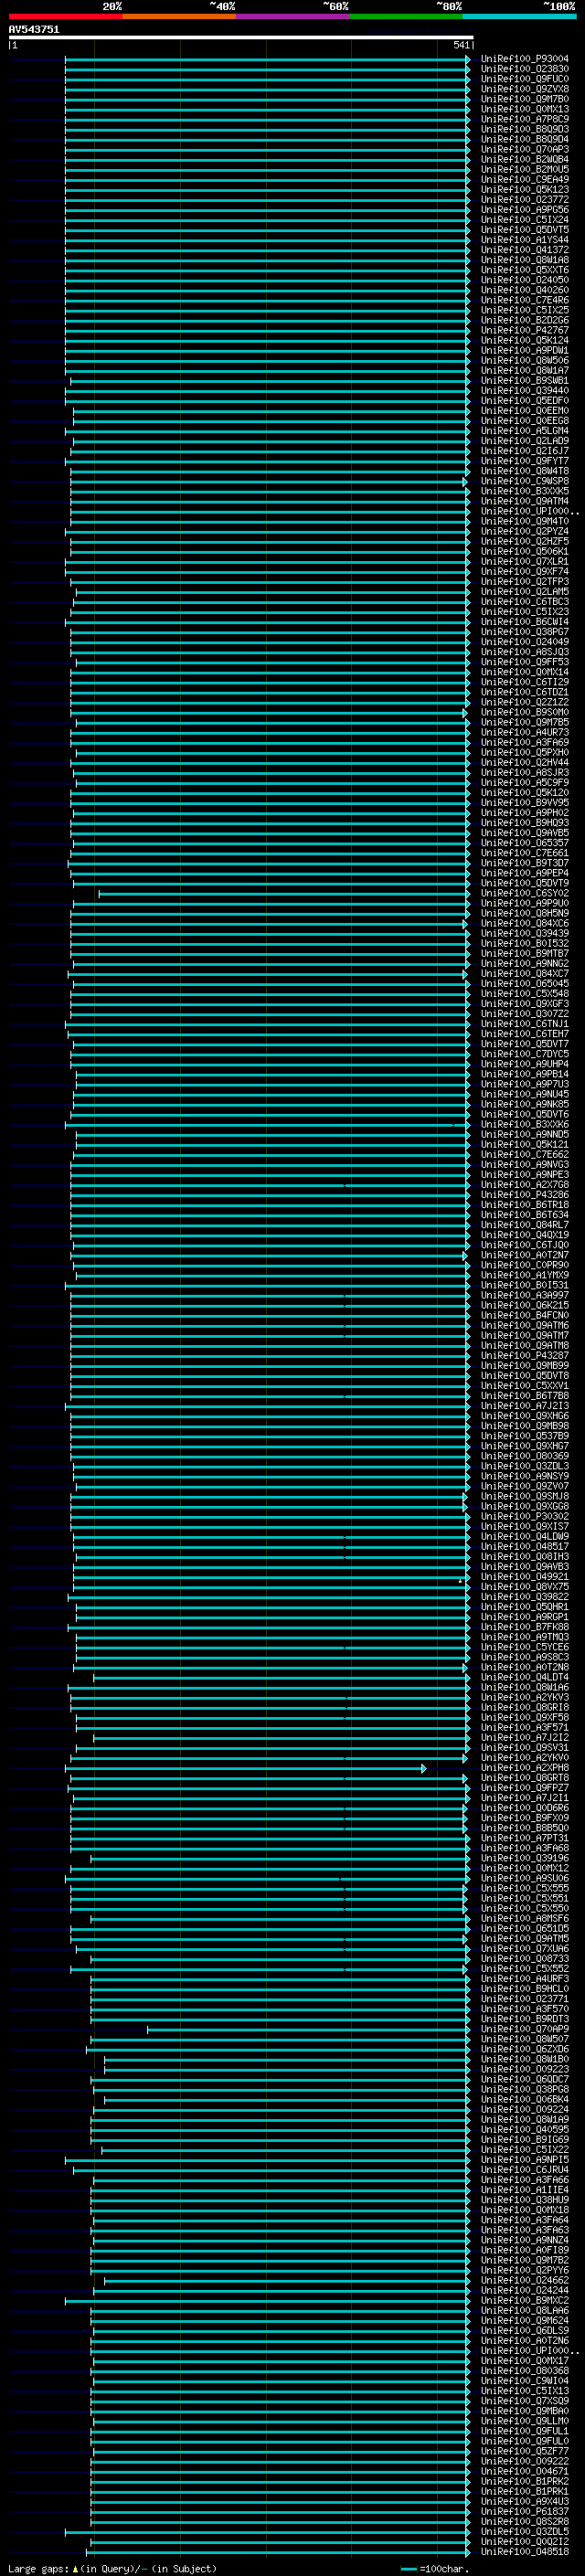
Task: Select hit UniRef100_Q40260
Action: 525,290
